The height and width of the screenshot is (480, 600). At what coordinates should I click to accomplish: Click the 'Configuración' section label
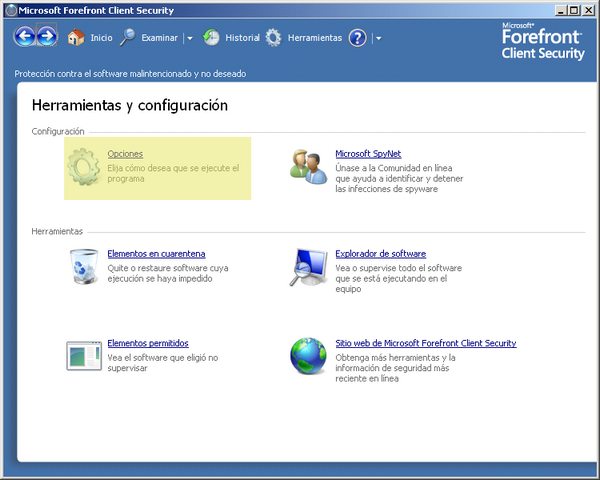[x=58, y=132]
